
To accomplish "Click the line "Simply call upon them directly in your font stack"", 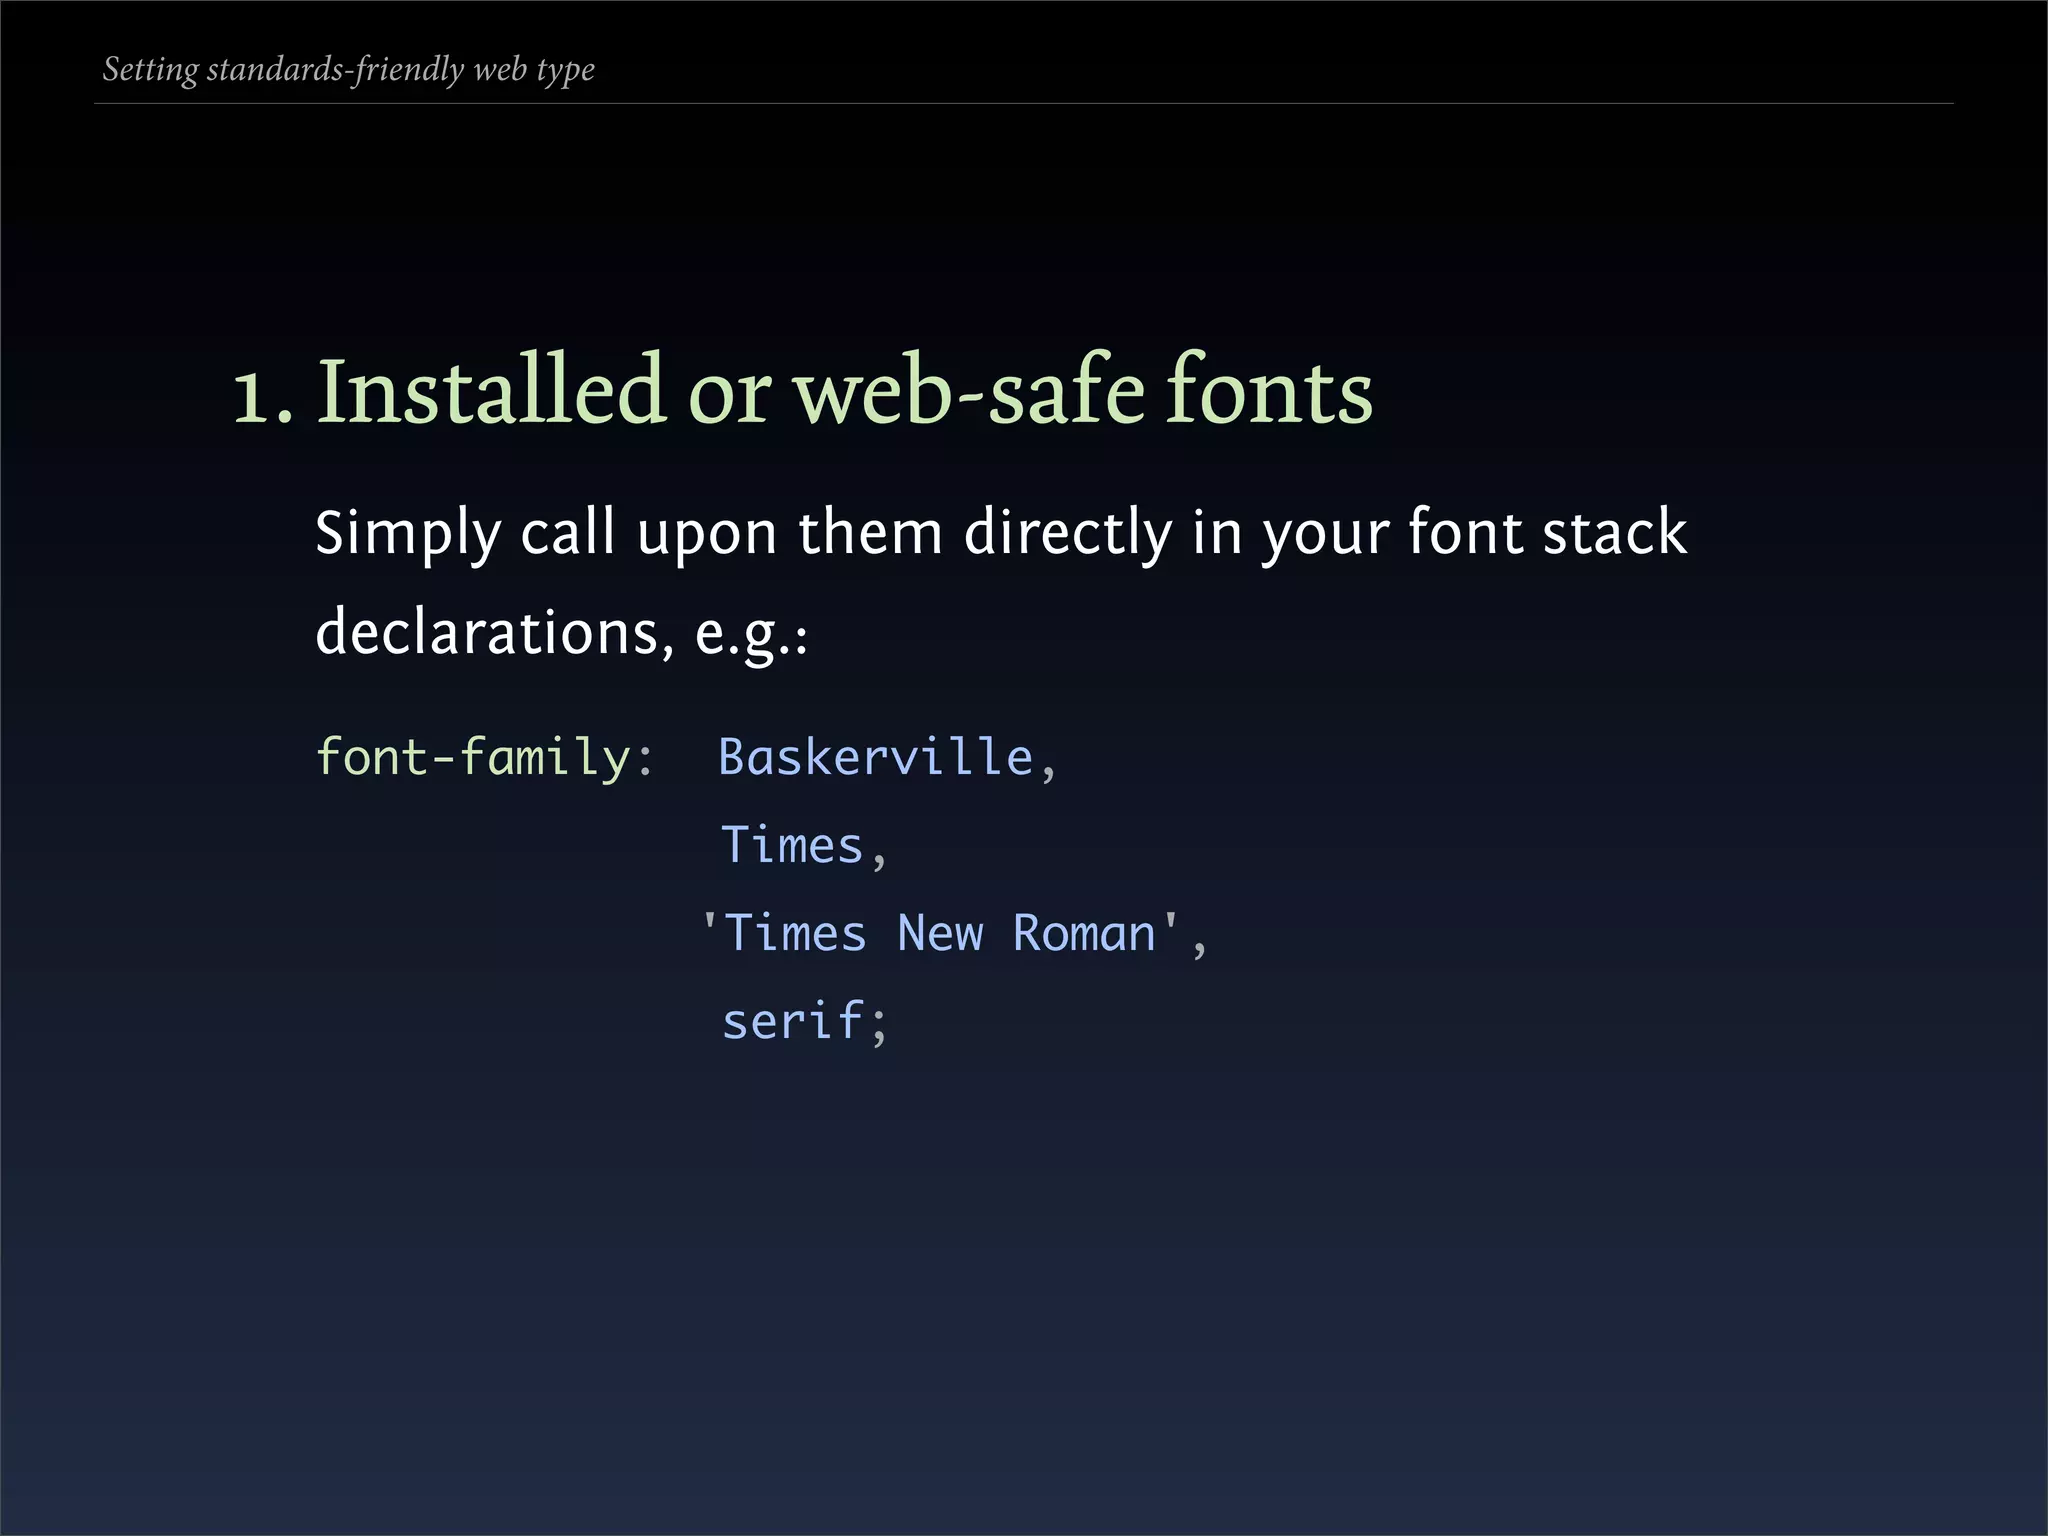I will click(x=1001, y=535).
